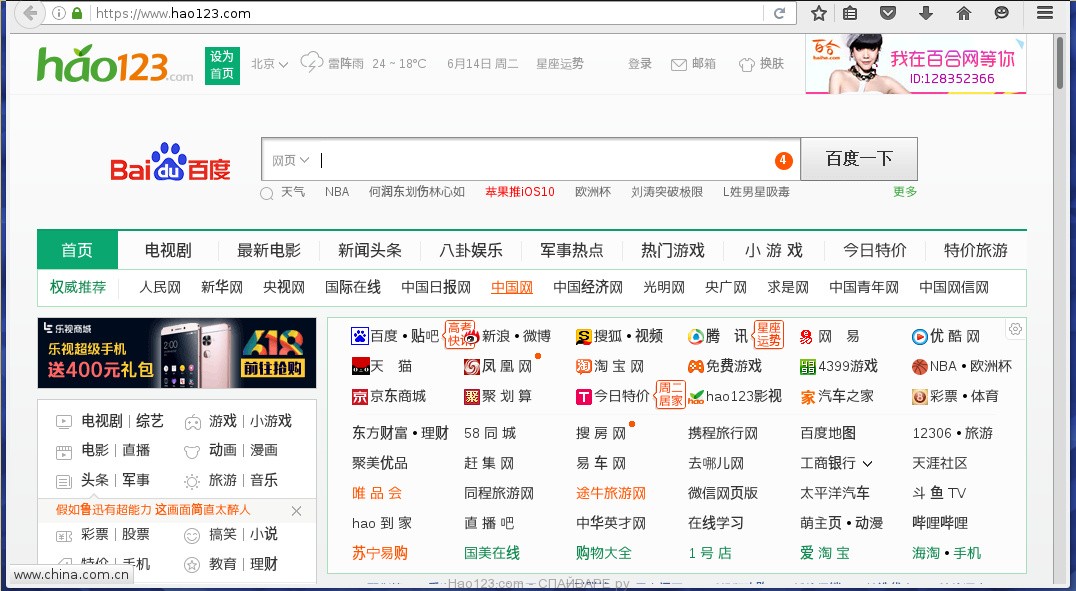This screenshot has height=591, width=1076.
Task: Bookmark this page with the star icon
Action: click(819, 13)
